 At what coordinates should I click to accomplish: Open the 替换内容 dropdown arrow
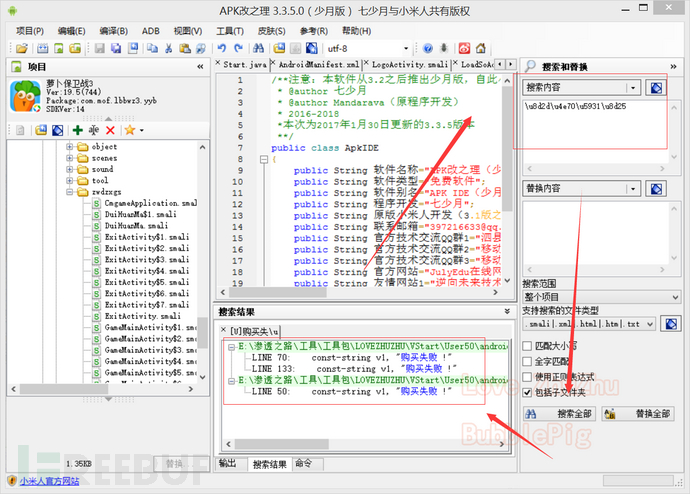coord(633,189)
